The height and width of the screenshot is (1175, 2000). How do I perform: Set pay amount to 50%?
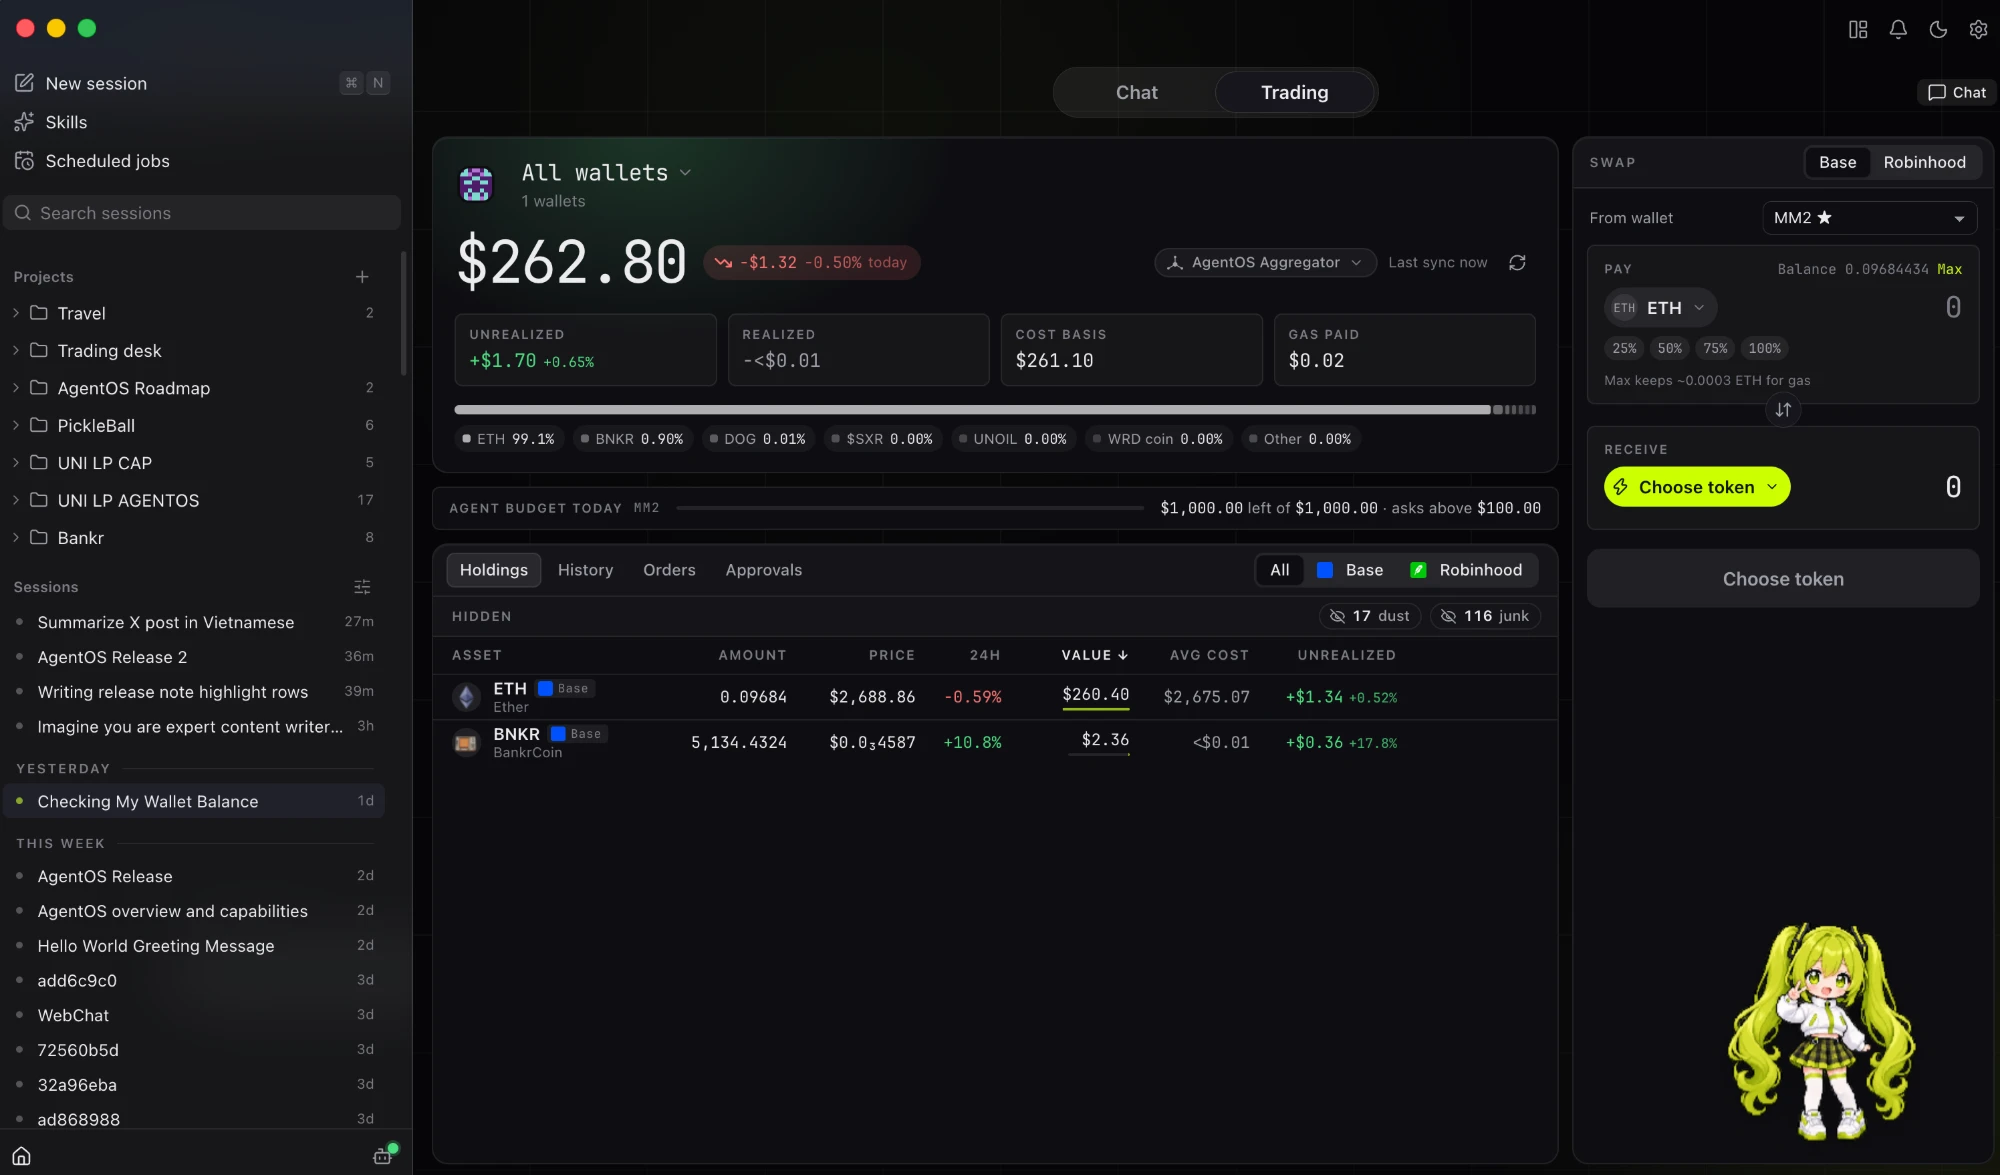pos(1669,348)
